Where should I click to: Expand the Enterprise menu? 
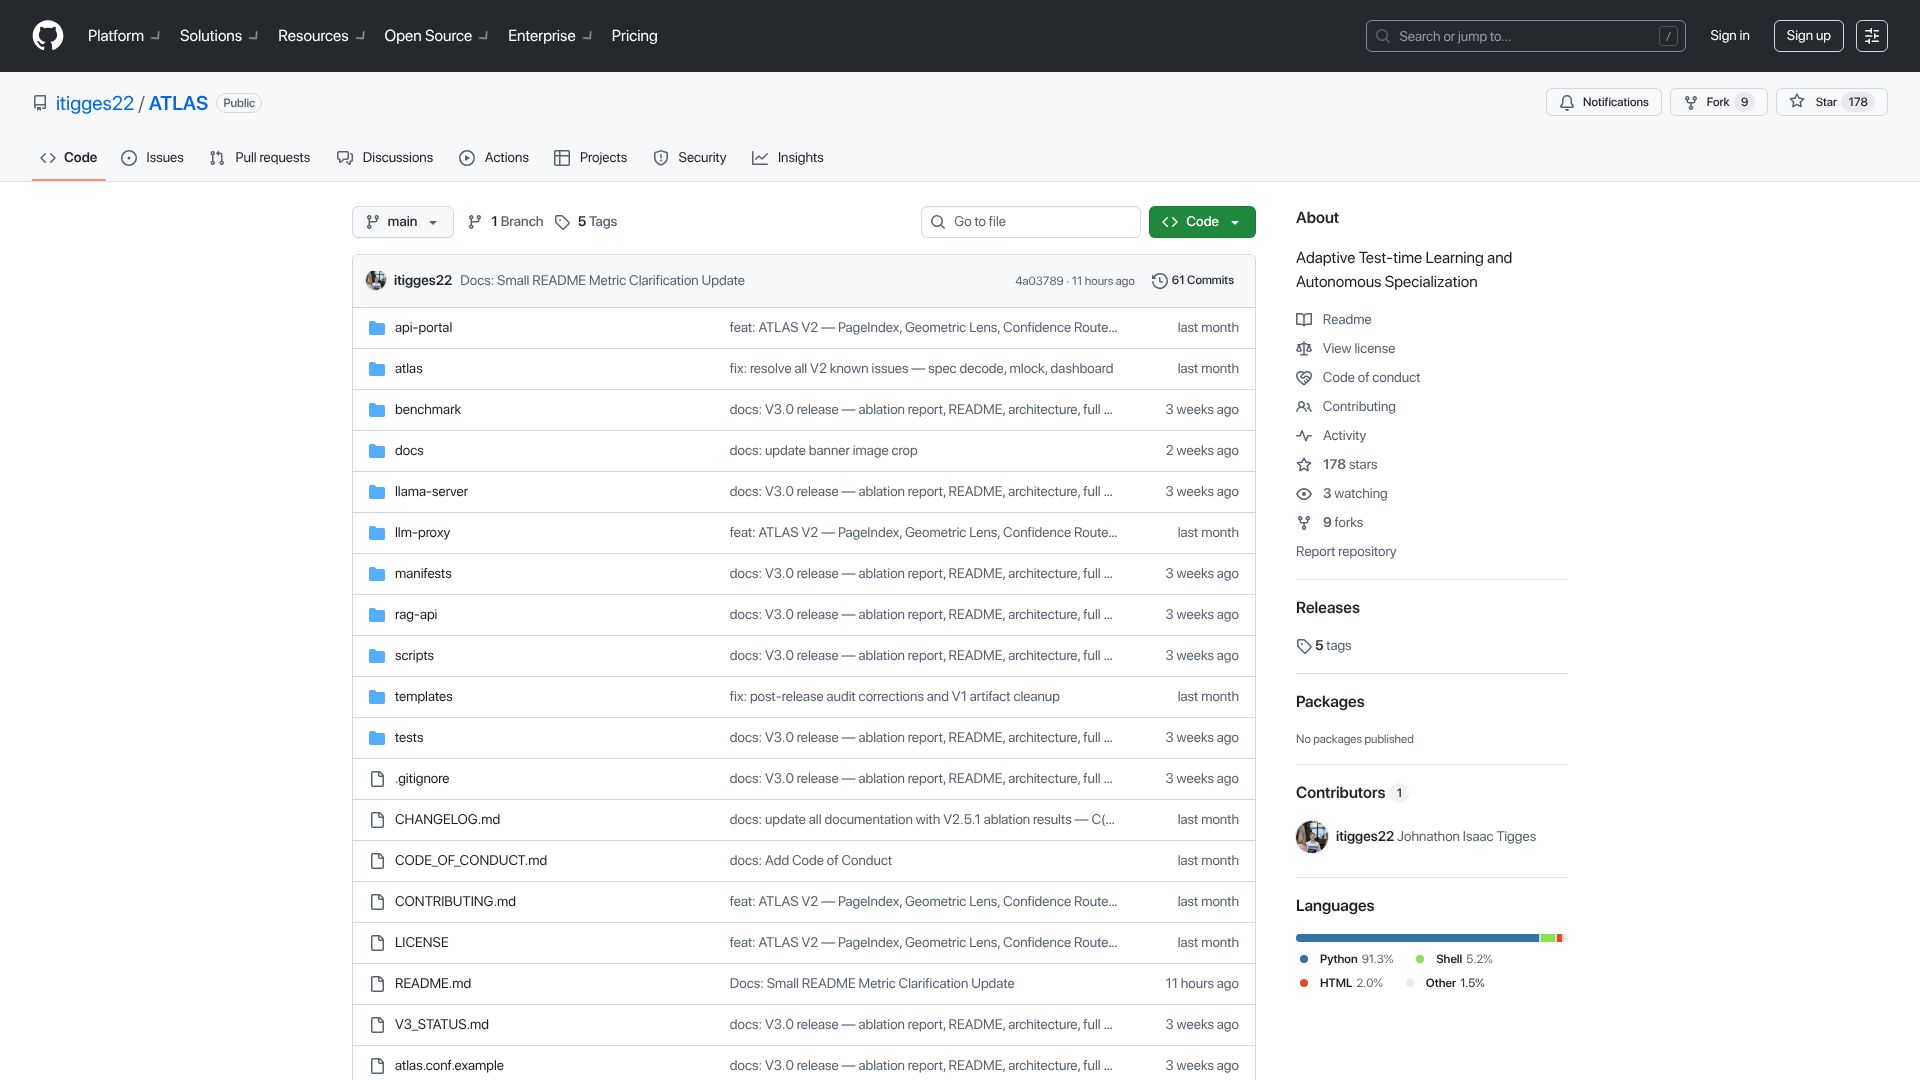550,36
